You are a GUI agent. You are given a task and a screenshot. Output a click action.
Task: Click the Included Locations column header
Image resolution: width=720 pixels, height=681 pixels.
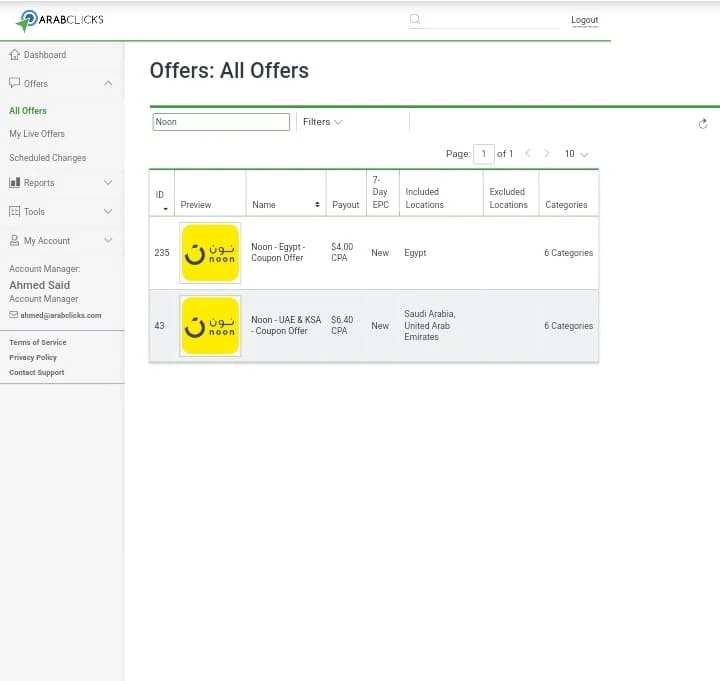pos(424,198)
